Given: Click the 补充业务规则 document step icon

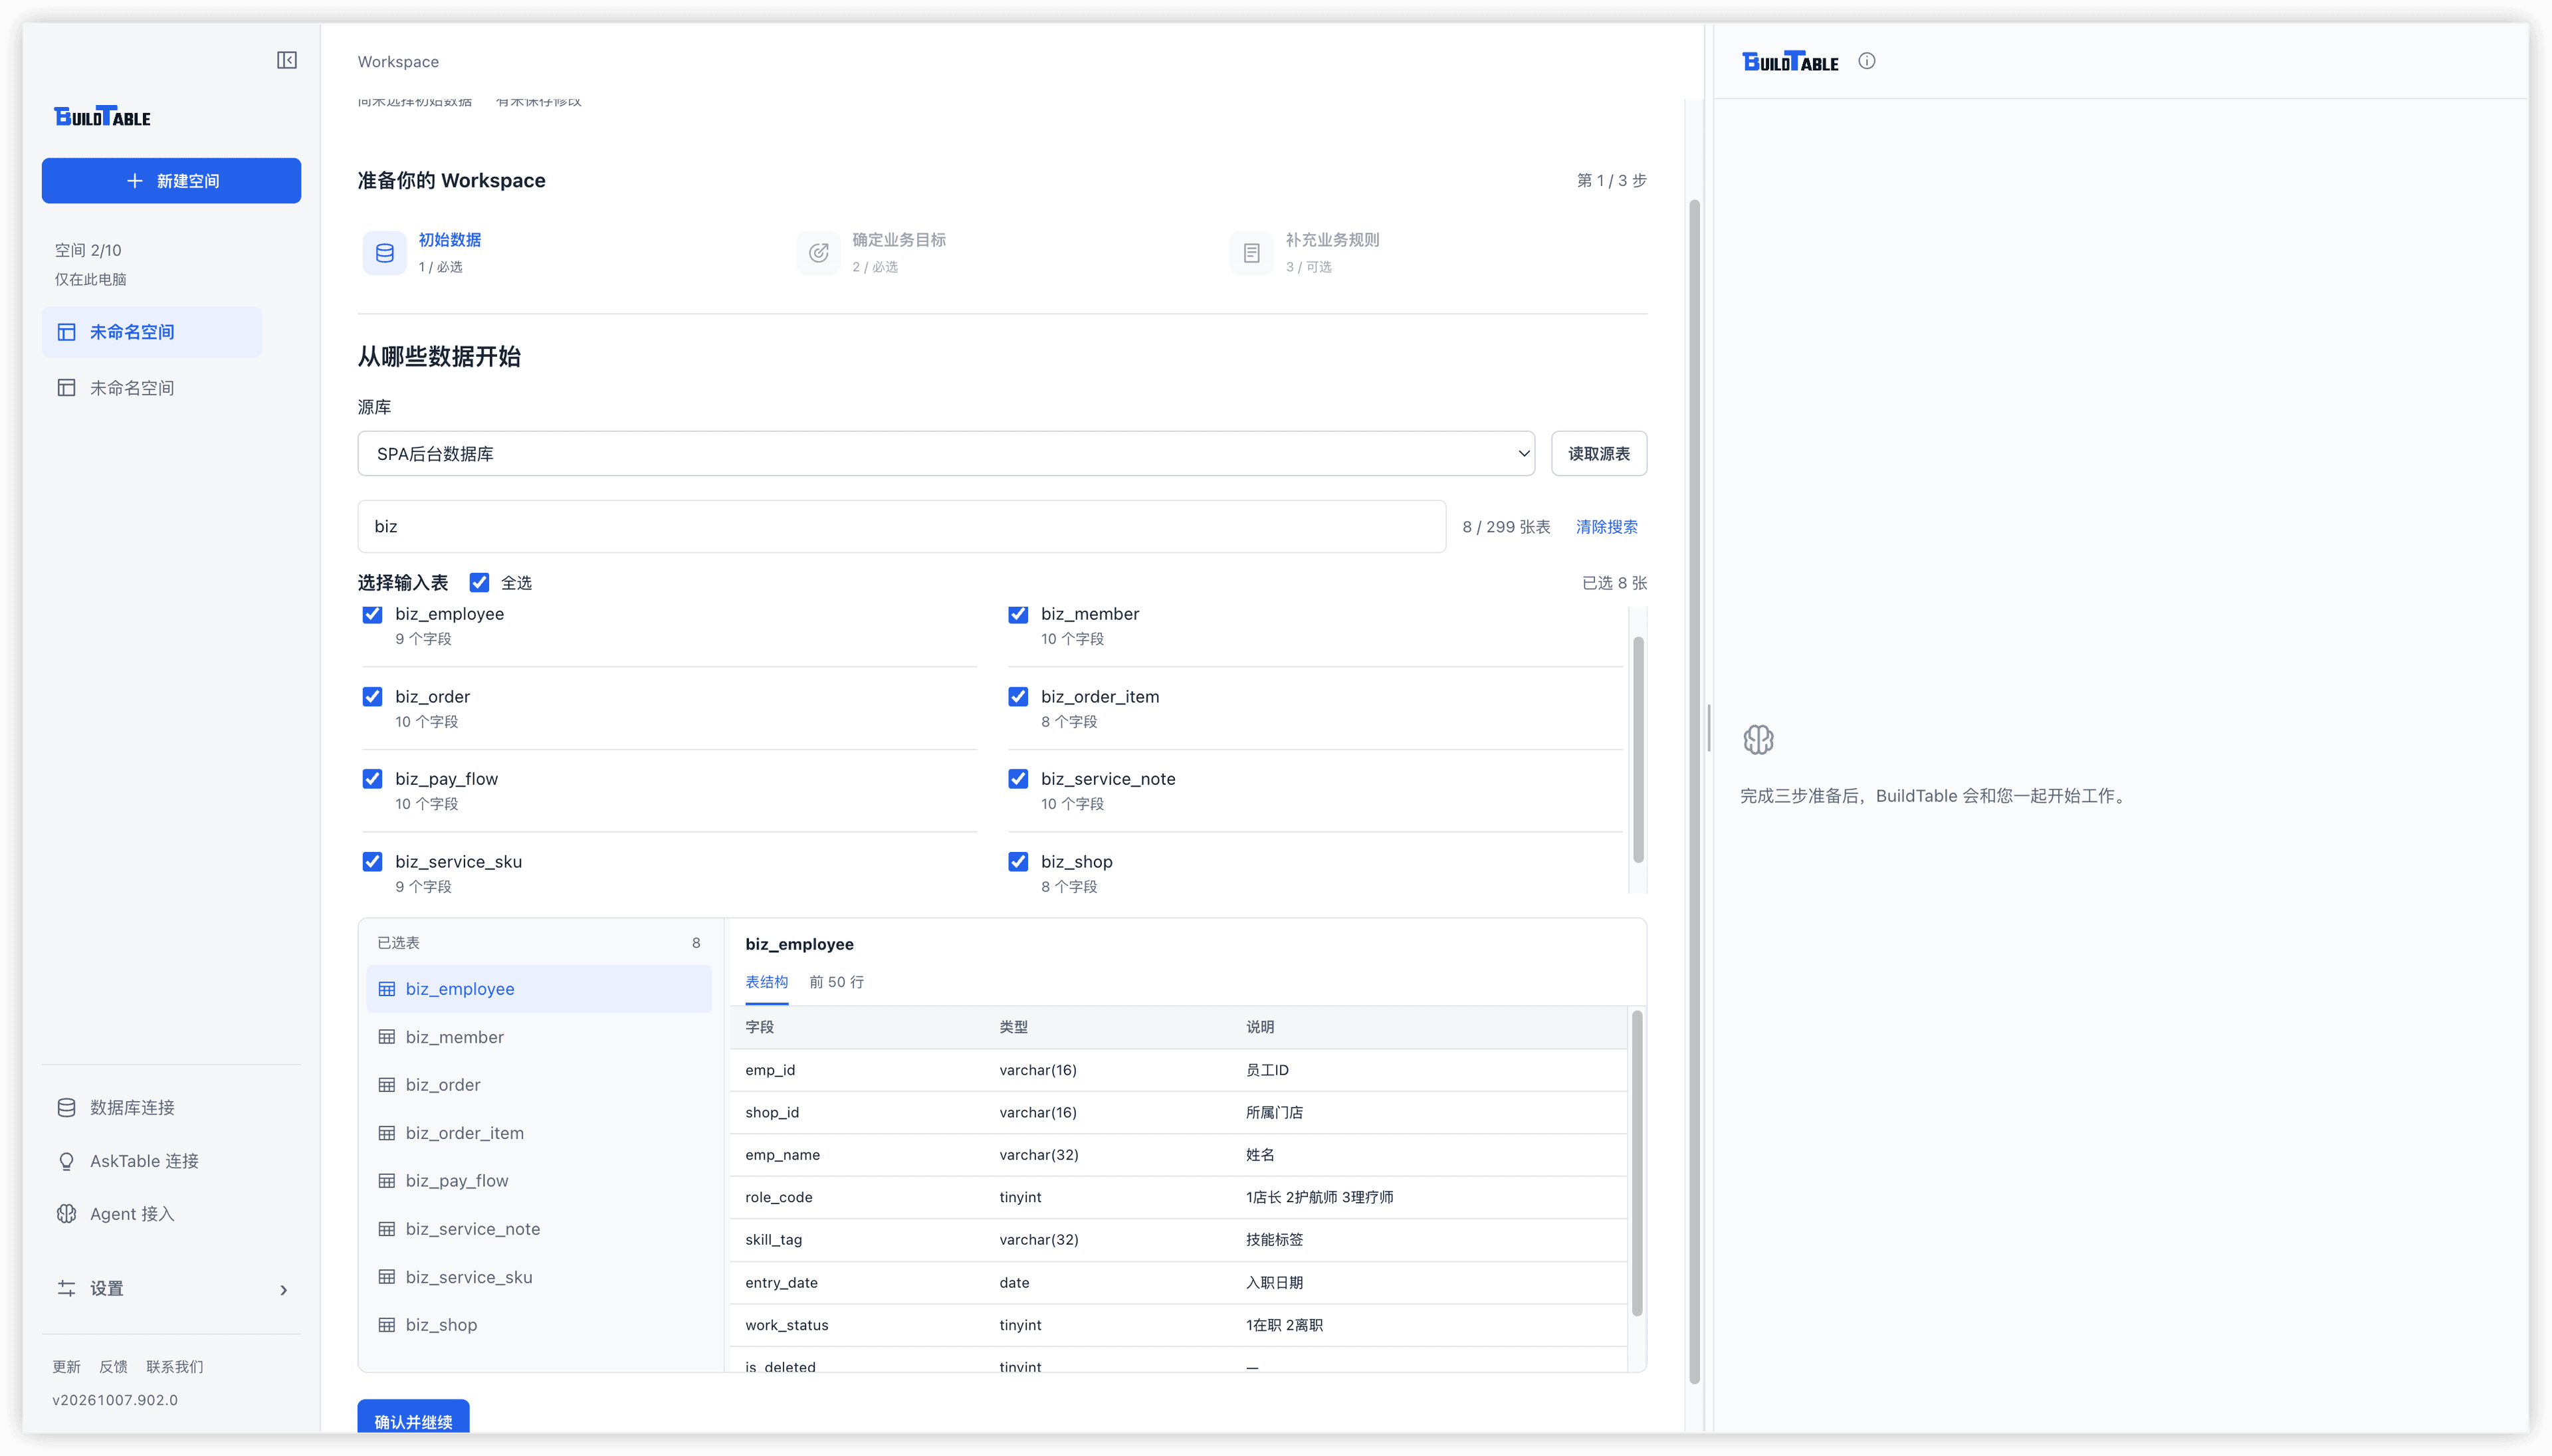Looking at the screenshot, I should pyautogui.click(x=1251, y=253).
